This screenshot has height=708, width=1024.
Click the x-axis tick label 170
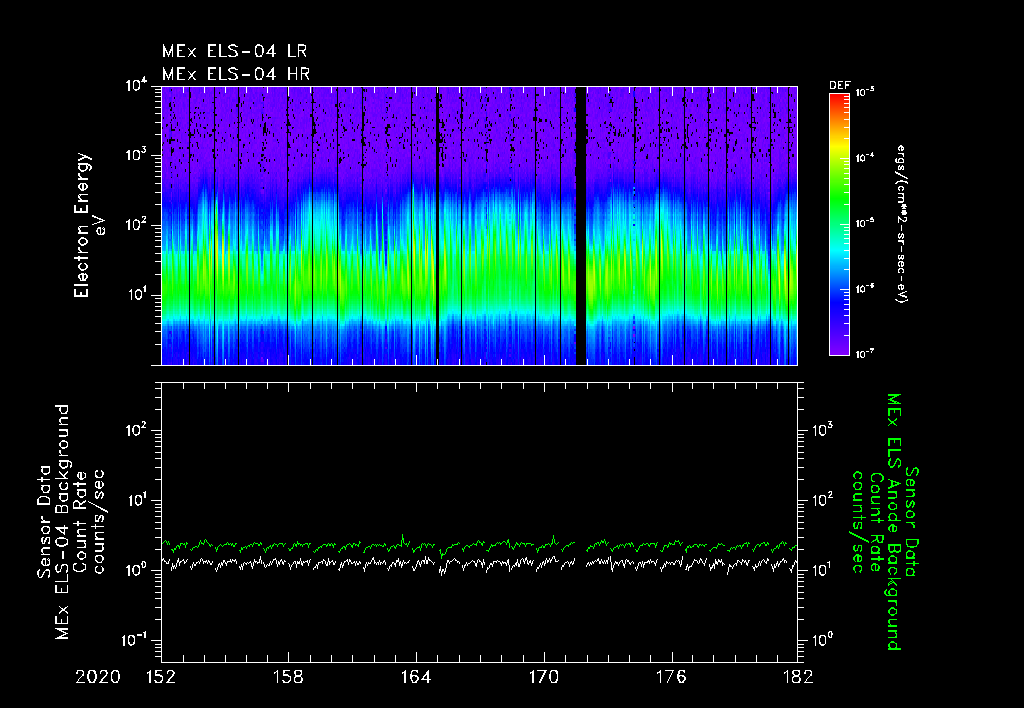click(x=544, y=677)
